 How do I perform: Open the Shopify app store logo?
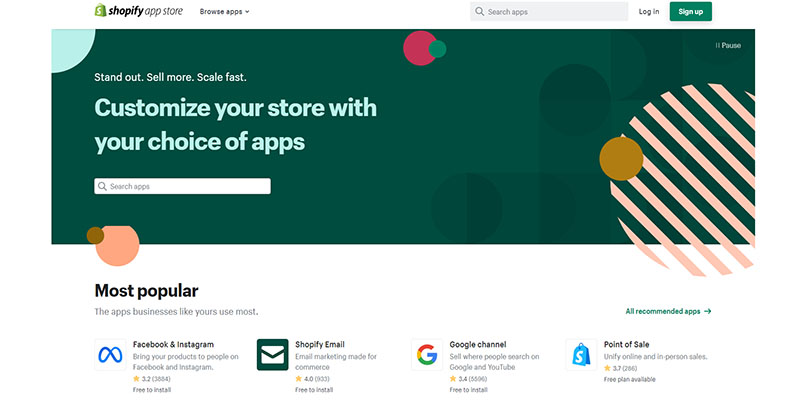[x=138, y=11]
